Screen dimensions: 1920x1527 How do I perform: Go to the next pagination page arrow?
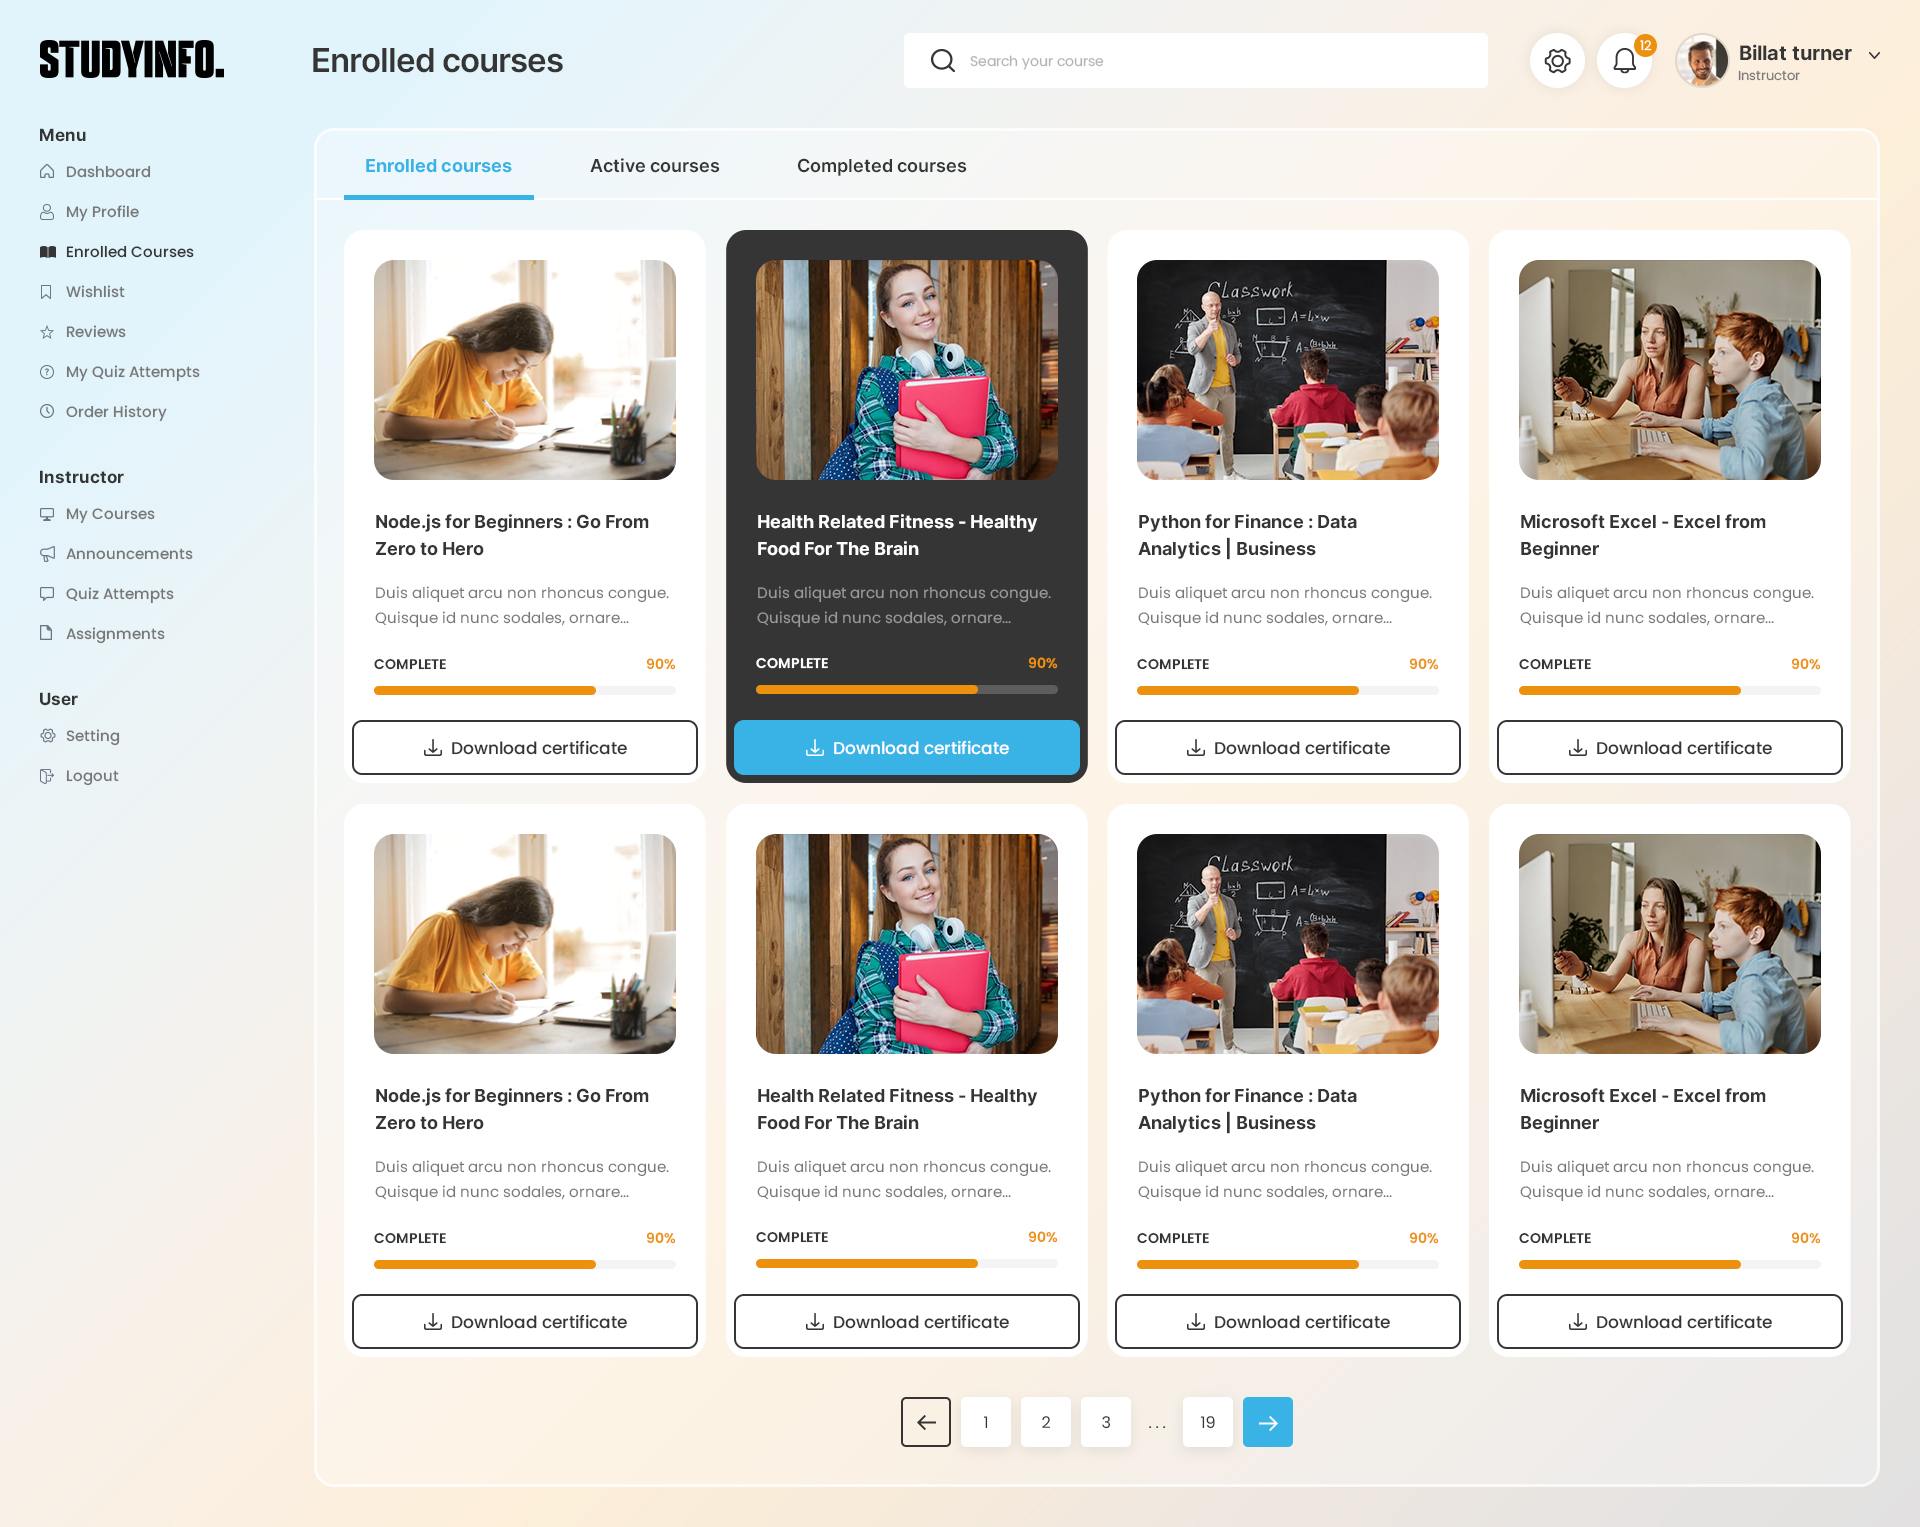point(1267,1422)
